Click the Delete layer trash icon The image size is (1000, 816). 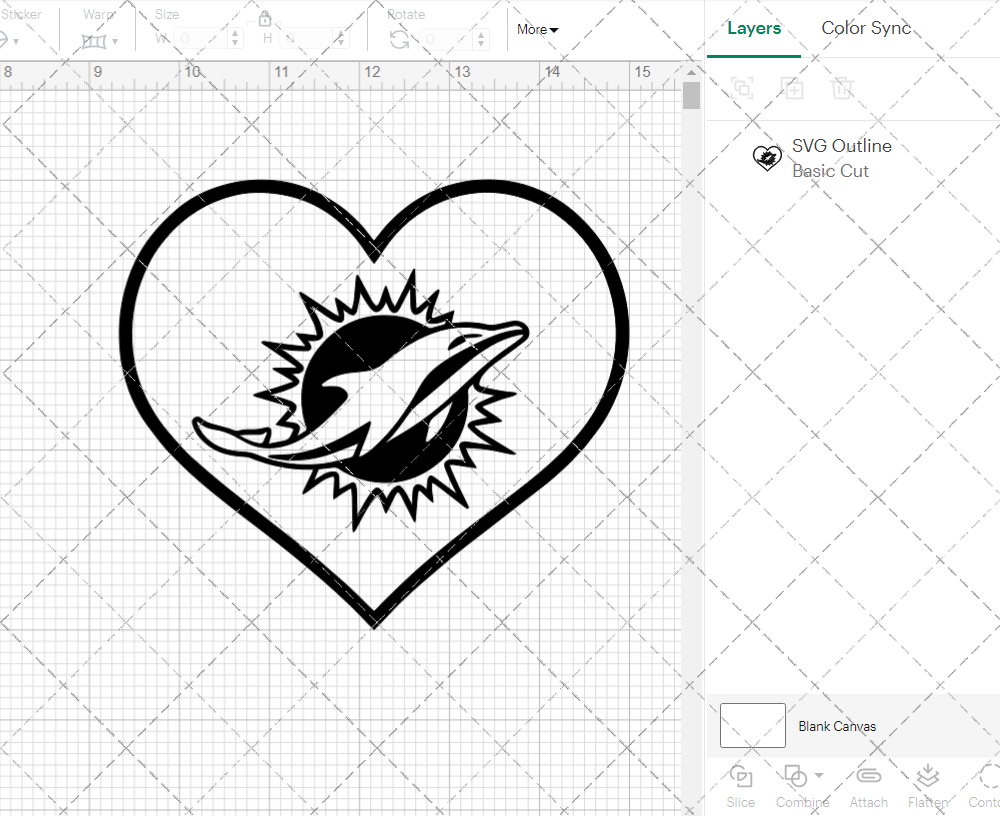pyautogui.click(x=842, y=87)
